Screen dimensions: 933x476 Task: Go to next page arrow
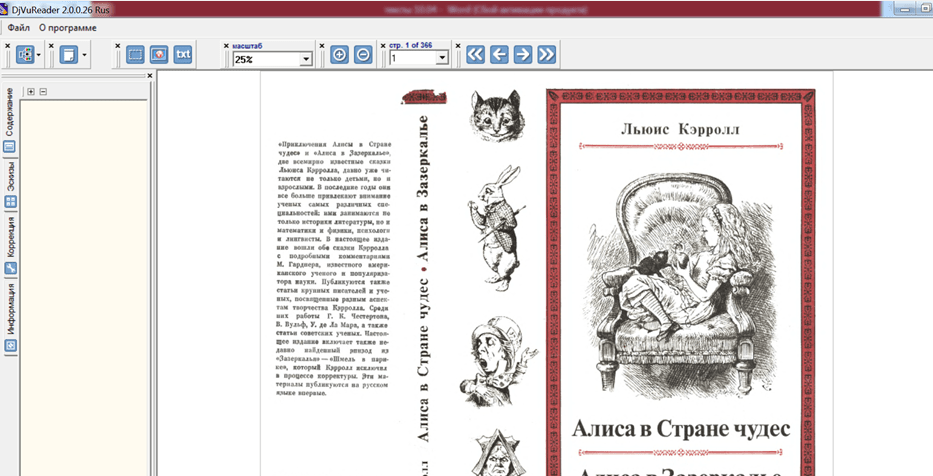pos(522,55)
